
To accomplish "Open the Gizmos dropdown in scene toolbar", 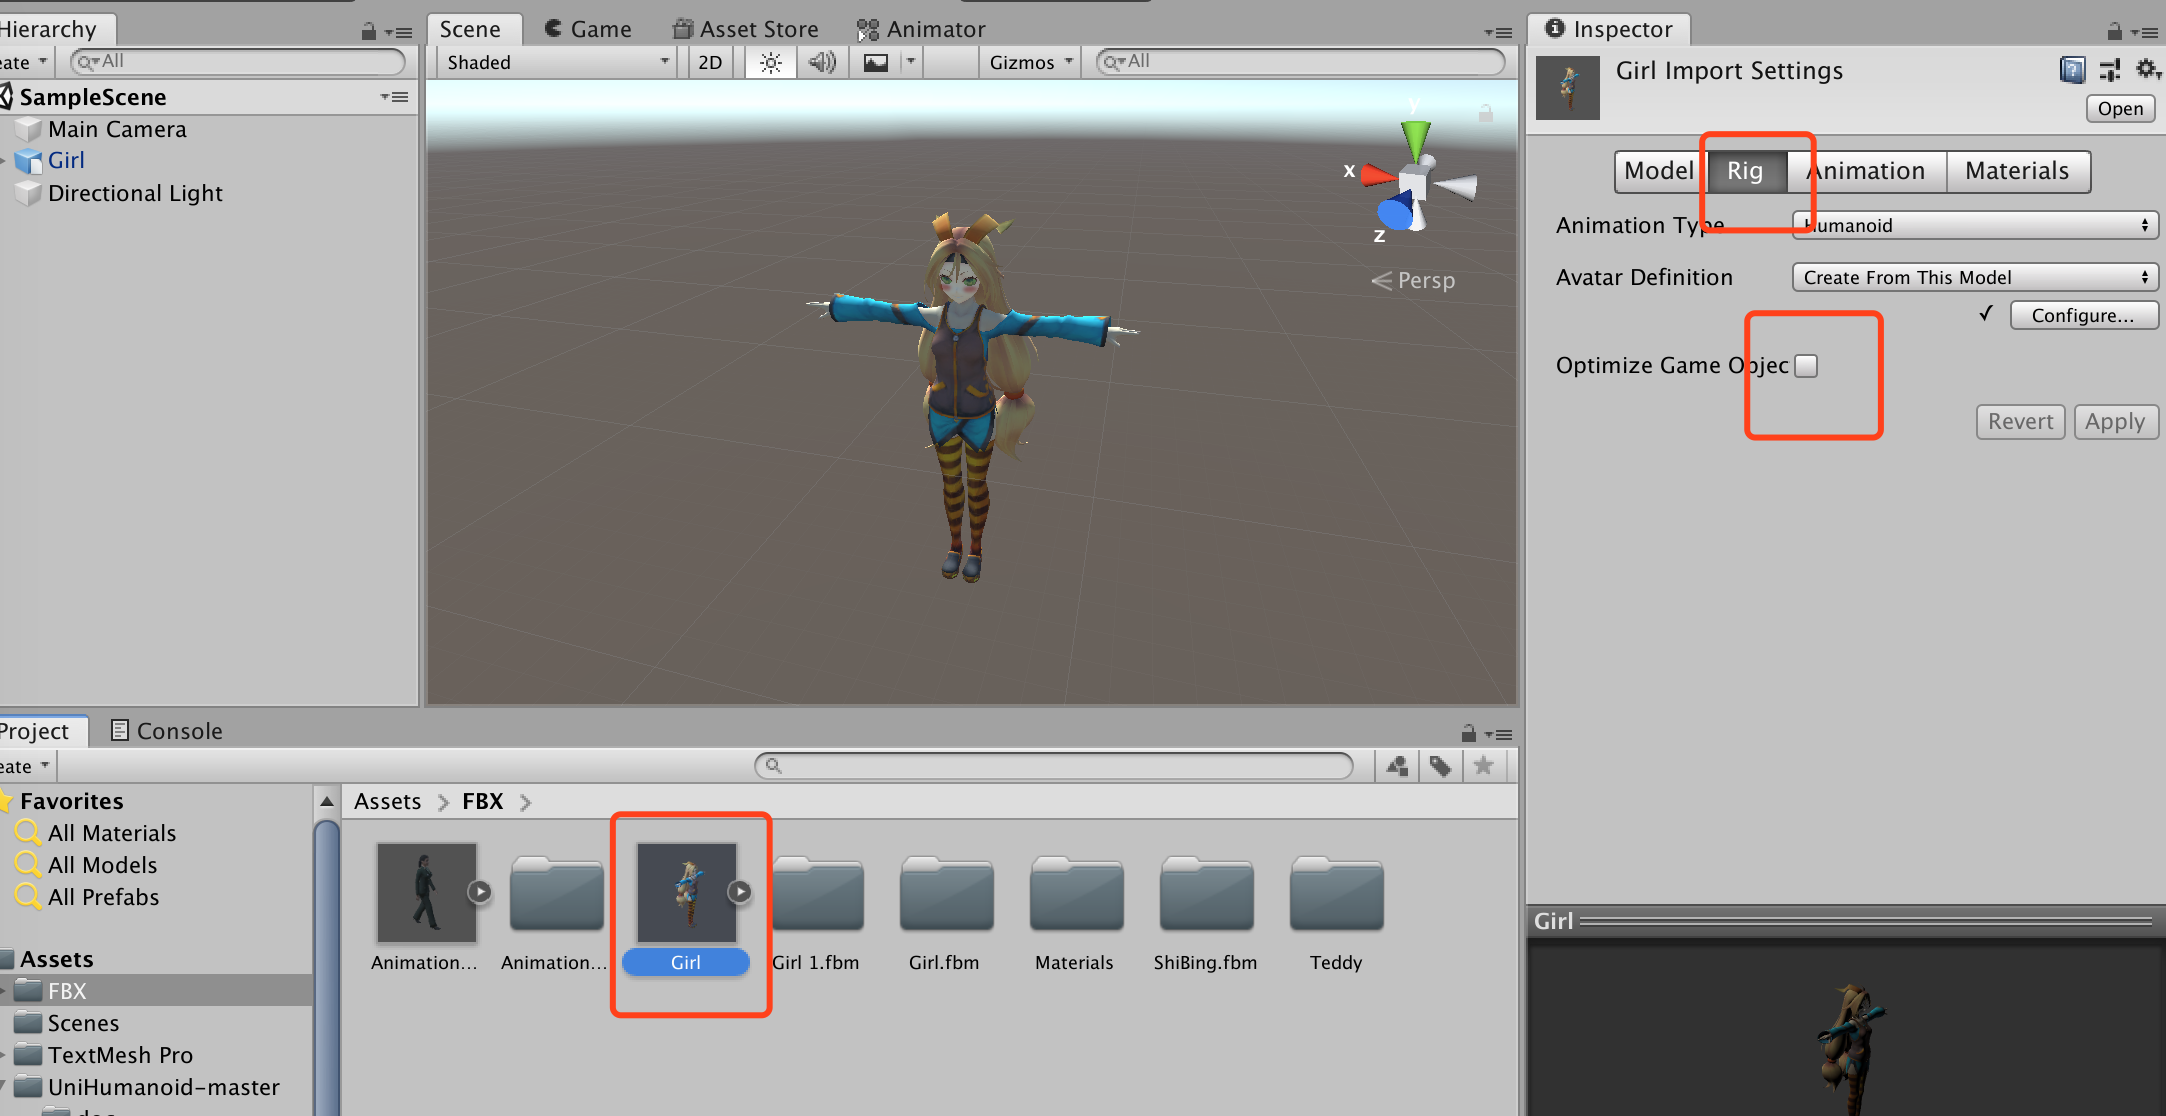I will (x=1029, y=62).
